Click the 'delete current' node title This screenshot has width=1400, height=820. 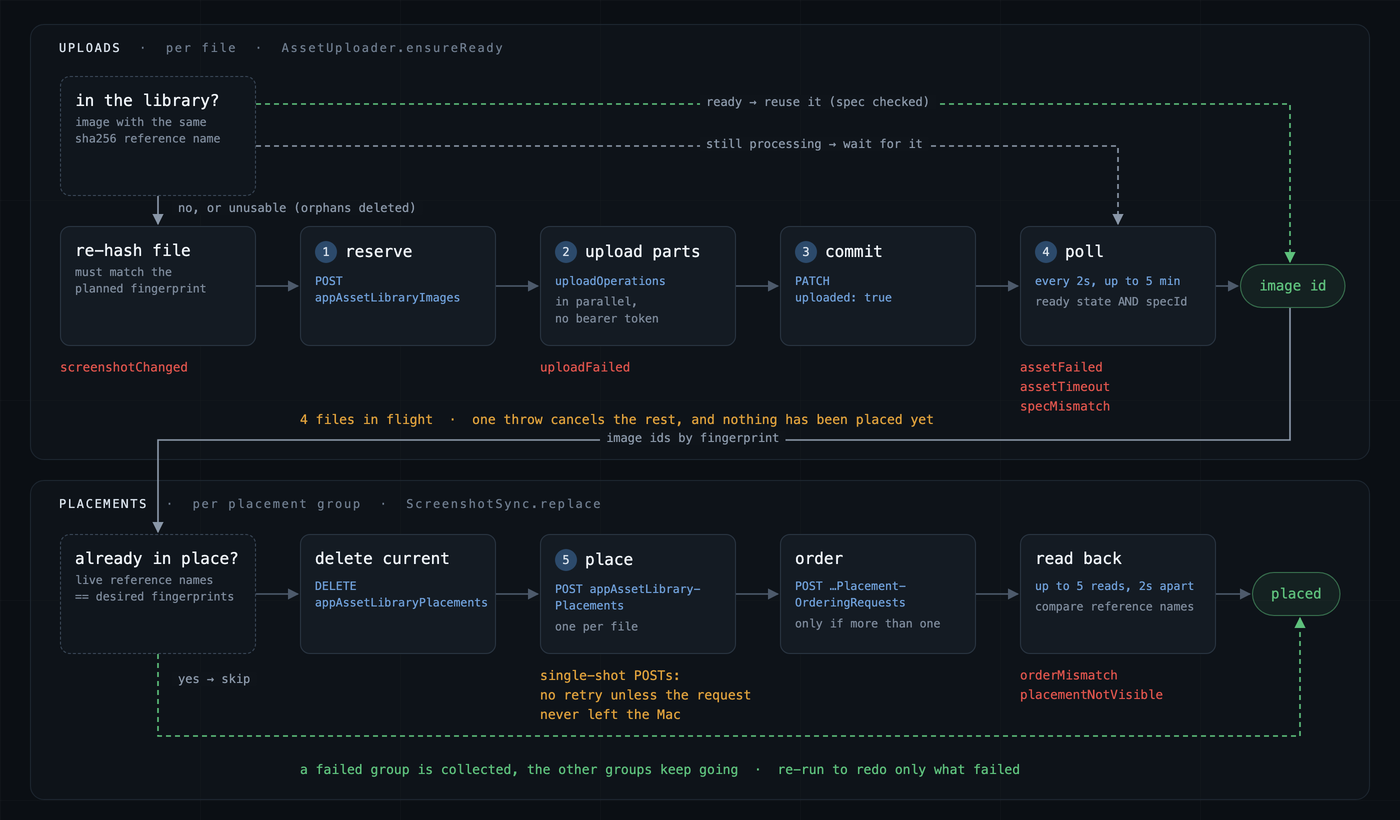tap(382, 559)
